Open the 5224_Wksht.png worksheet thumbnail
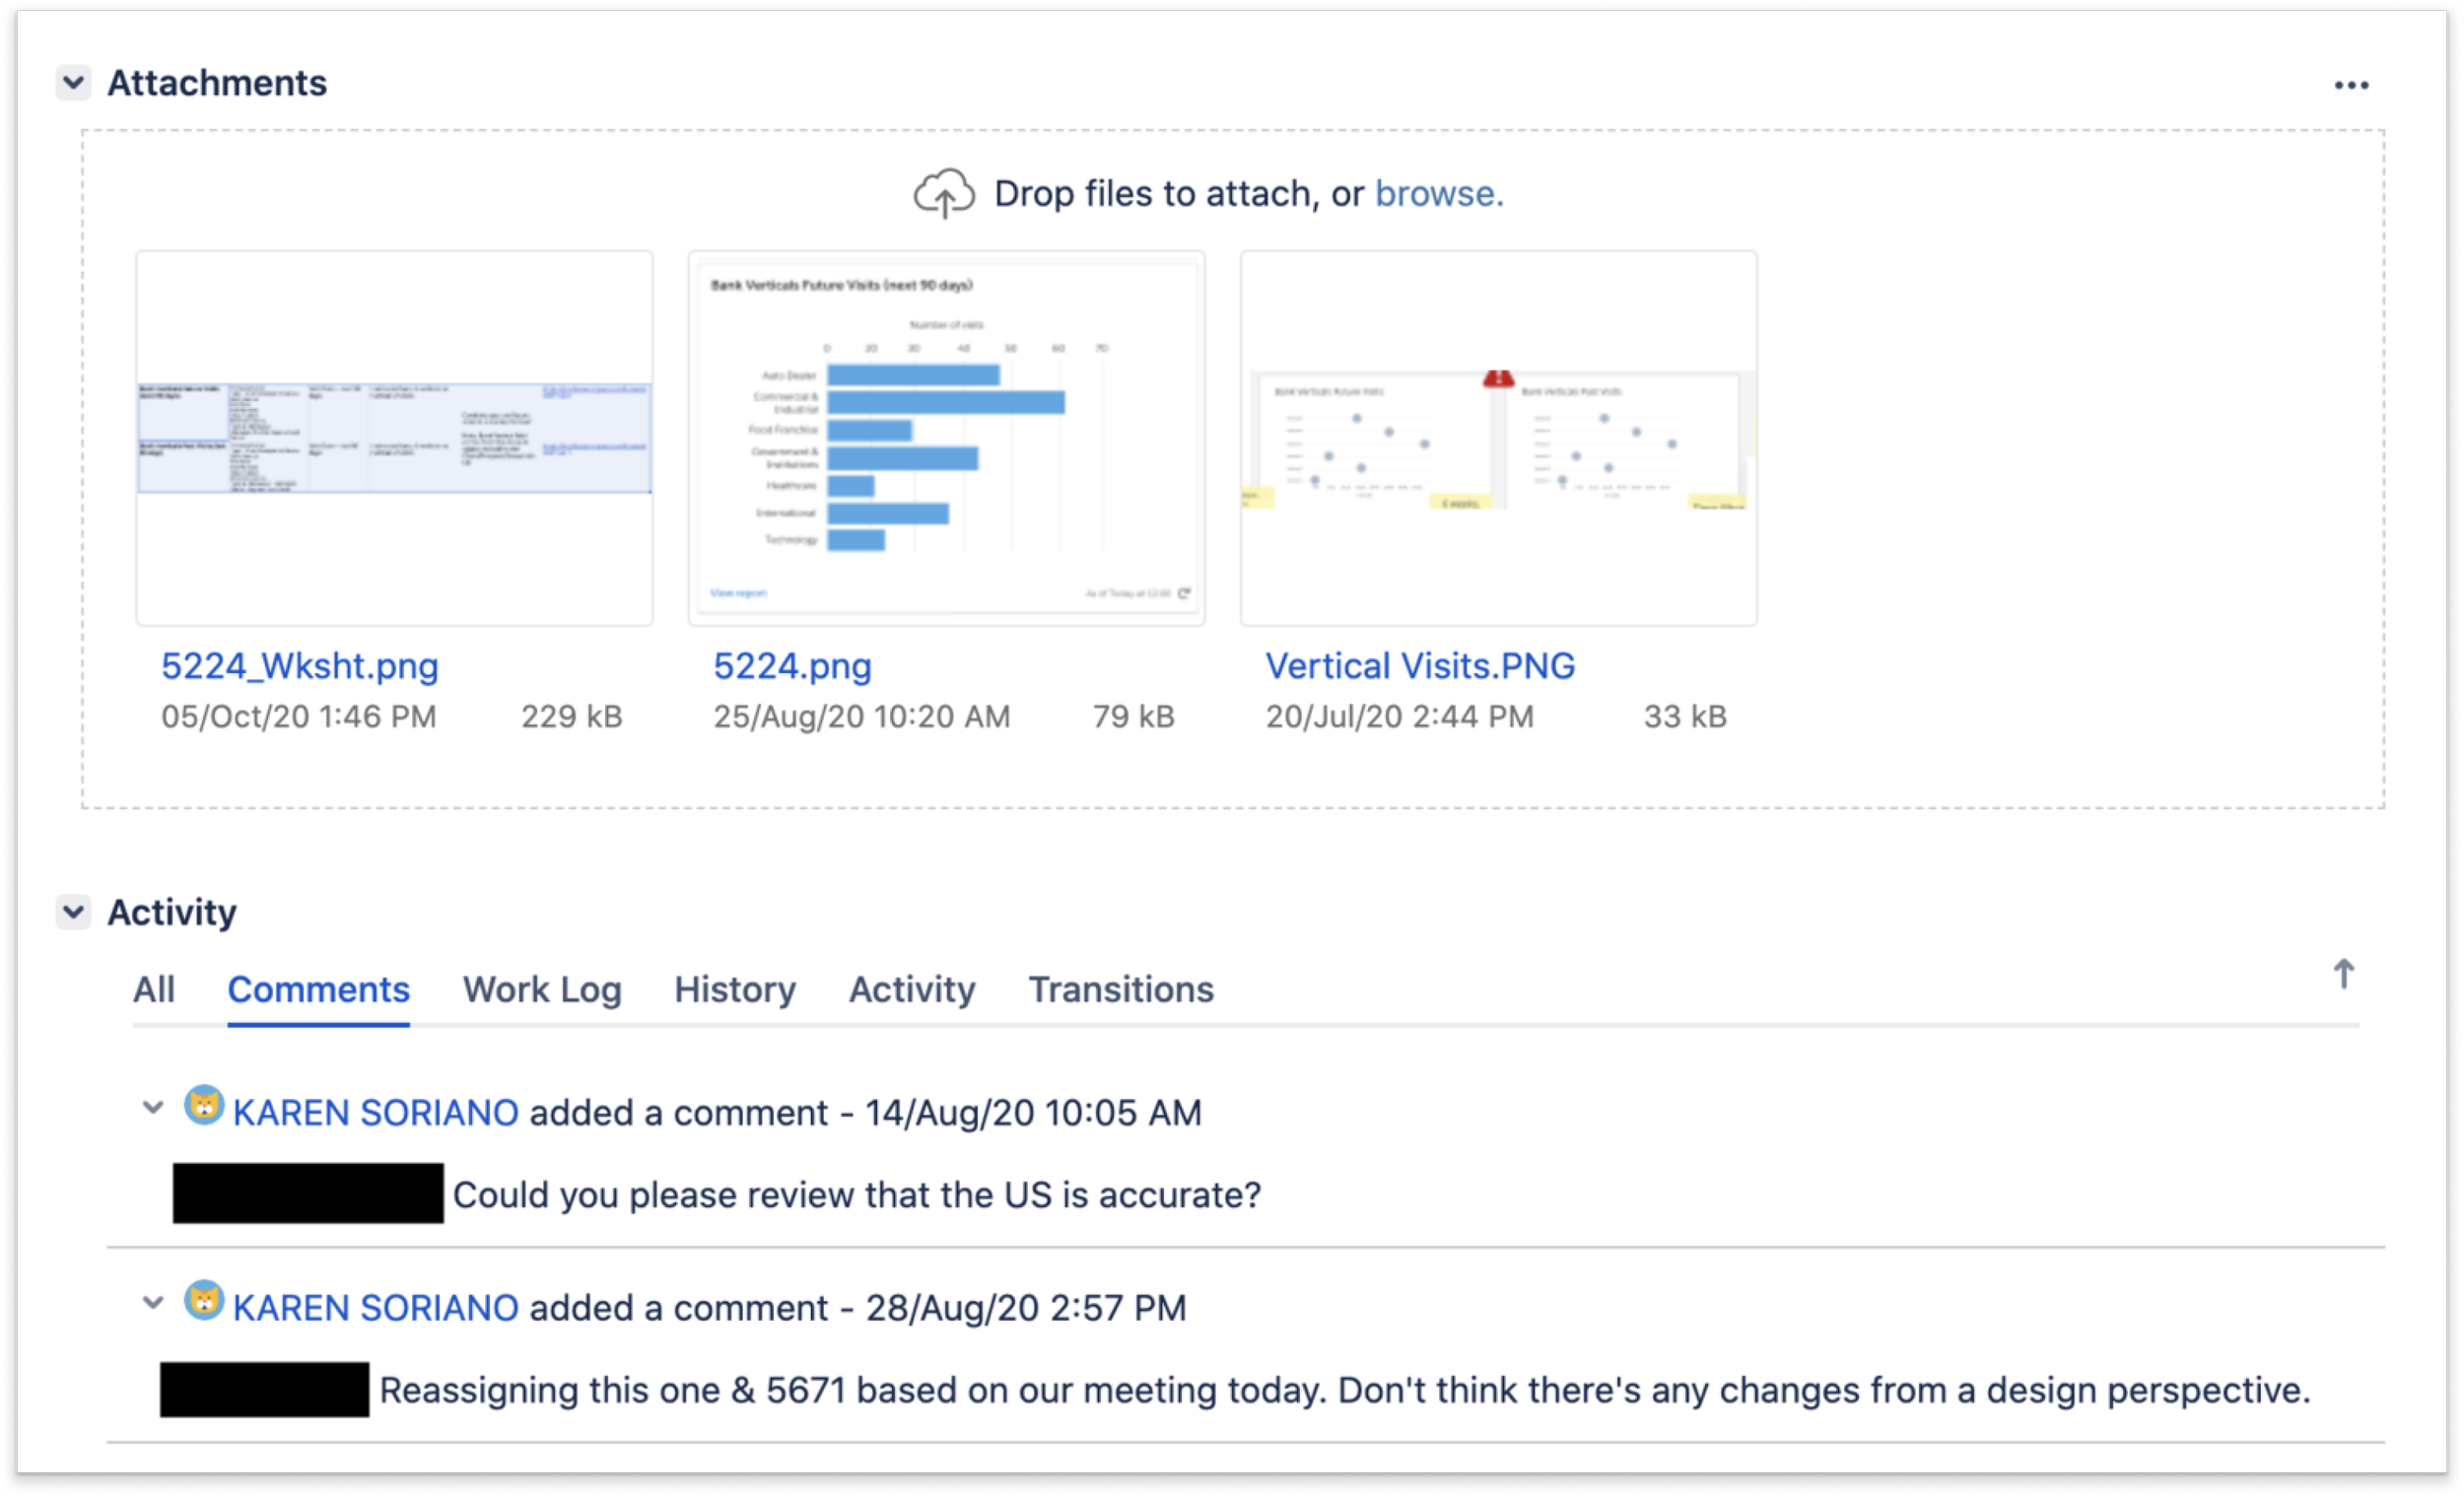Screen dimensions: 2464x1496 tap(394, 438)
